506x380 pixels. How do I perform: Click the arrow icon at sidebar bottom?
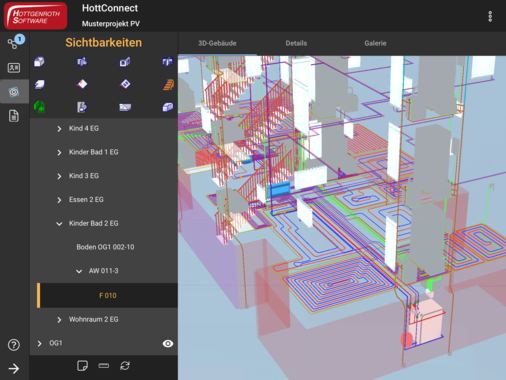tap(14, 368)
